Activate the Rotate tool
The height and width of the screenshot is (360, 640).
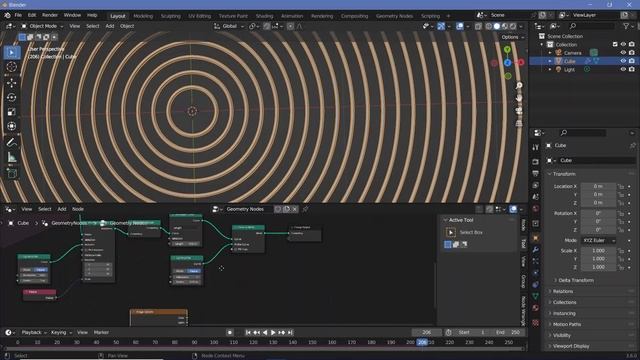click(12, 97)
